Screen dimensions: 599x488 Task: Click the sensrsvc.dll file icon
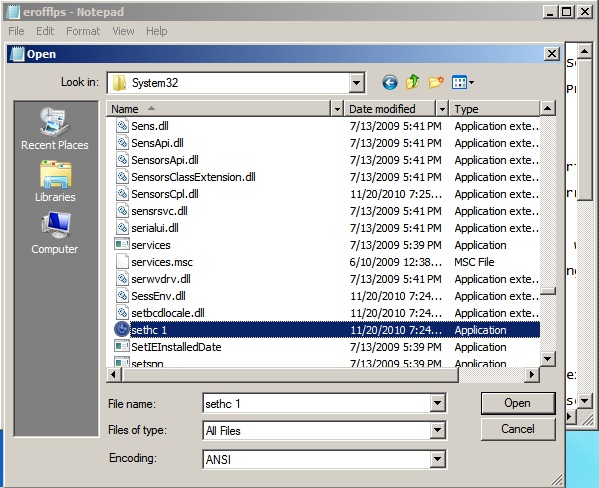point(122,211)
